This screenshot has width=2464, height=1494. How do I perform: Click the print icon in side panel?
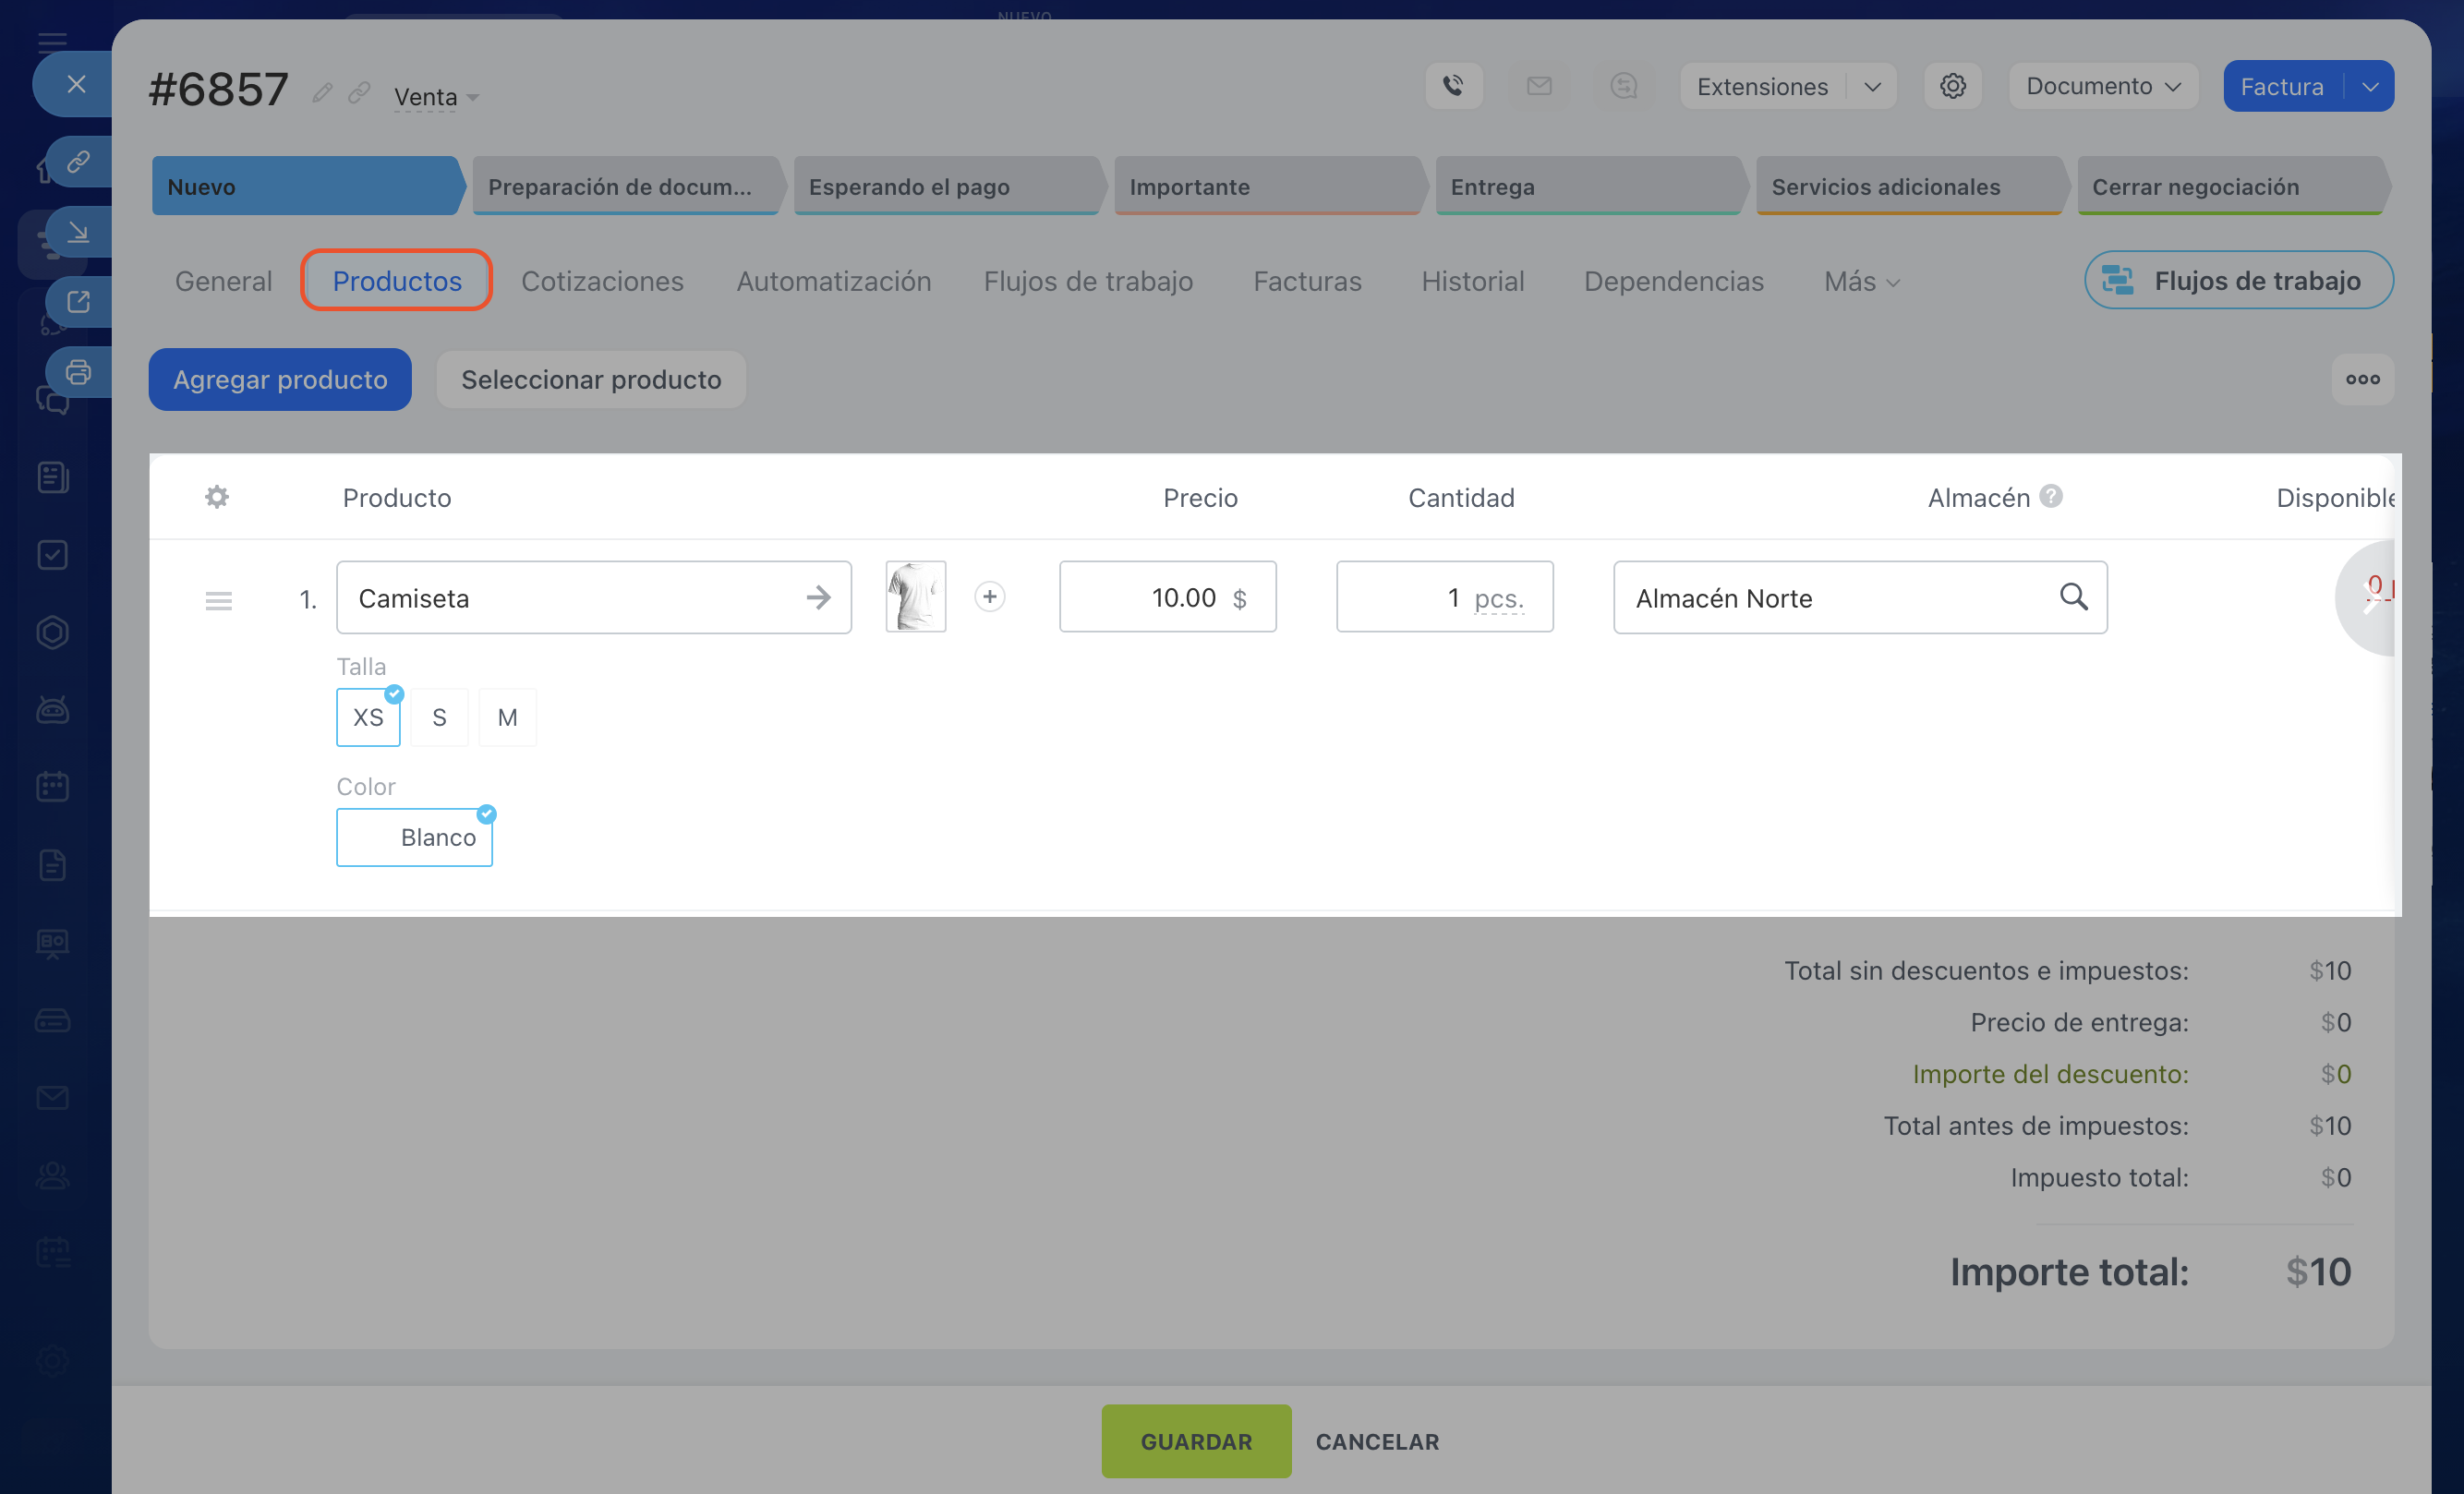point(78,373)
